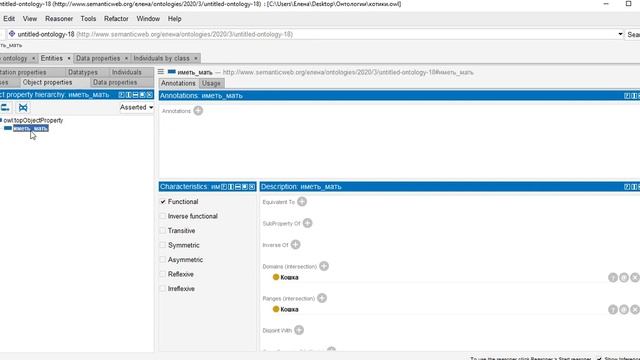This screenshot has height=360, width=640.
Task: Select Кошка class under Domains
Action: [289, 277]
